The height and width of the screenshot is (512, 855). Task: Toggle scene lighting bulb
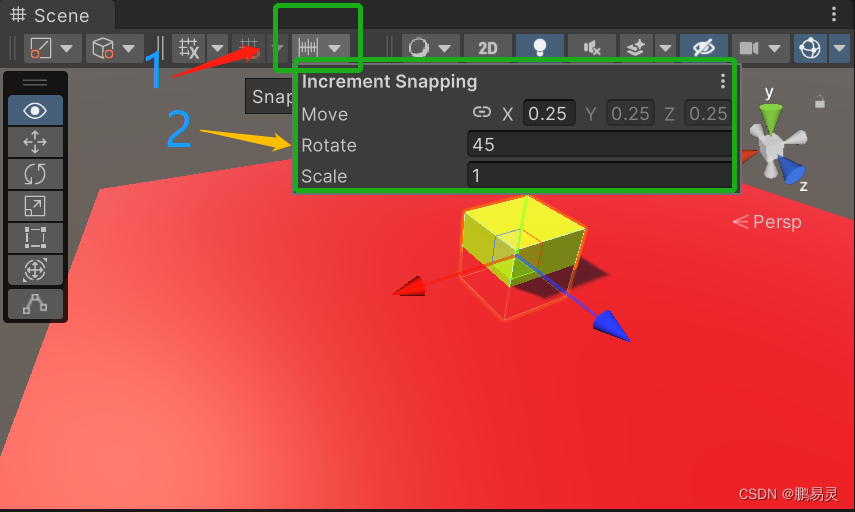[x=539, y=48]
